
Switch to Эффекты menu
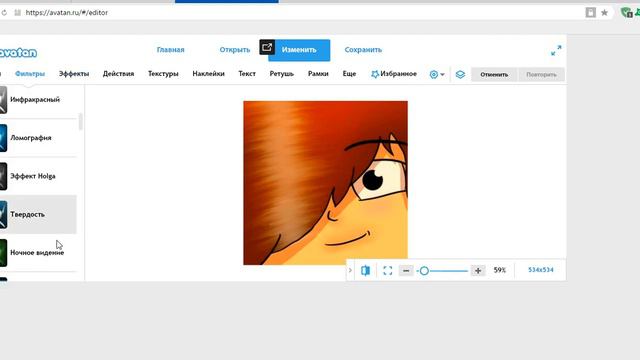74,74
